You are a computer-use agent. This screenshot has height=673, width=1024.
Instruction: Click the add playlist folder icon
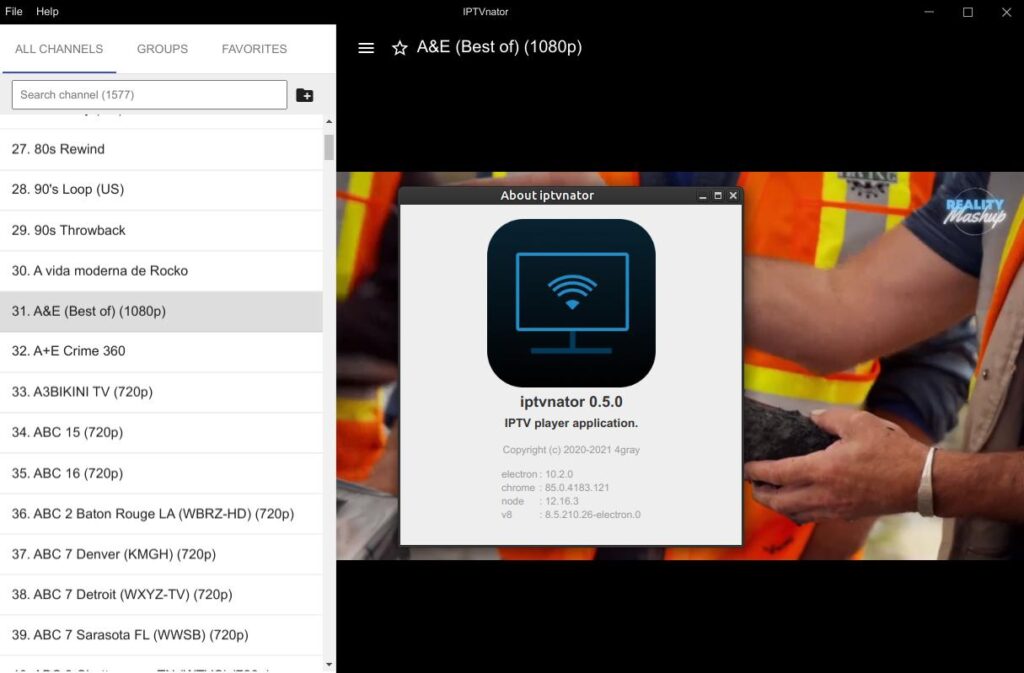(x=305, y=95)
